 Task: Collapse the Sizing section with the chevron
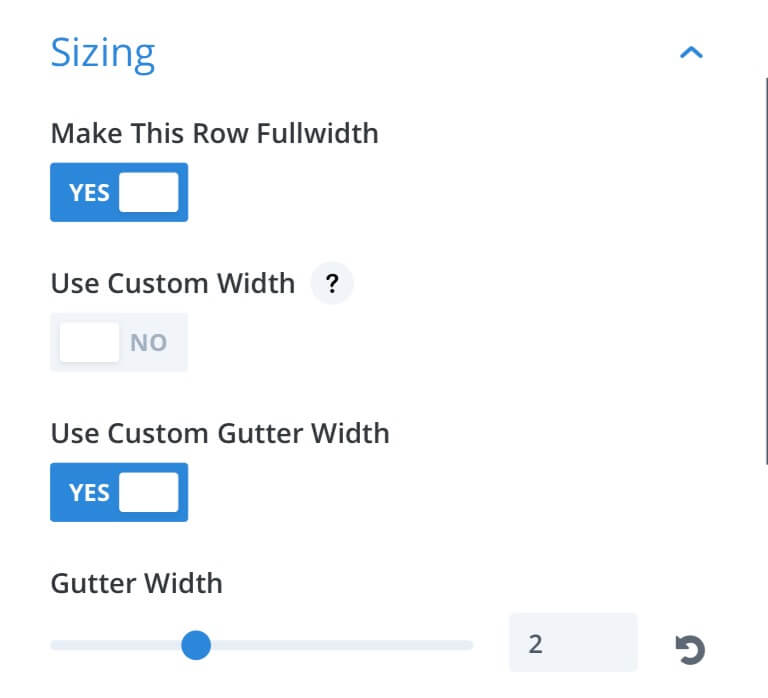tap(691, 52)
